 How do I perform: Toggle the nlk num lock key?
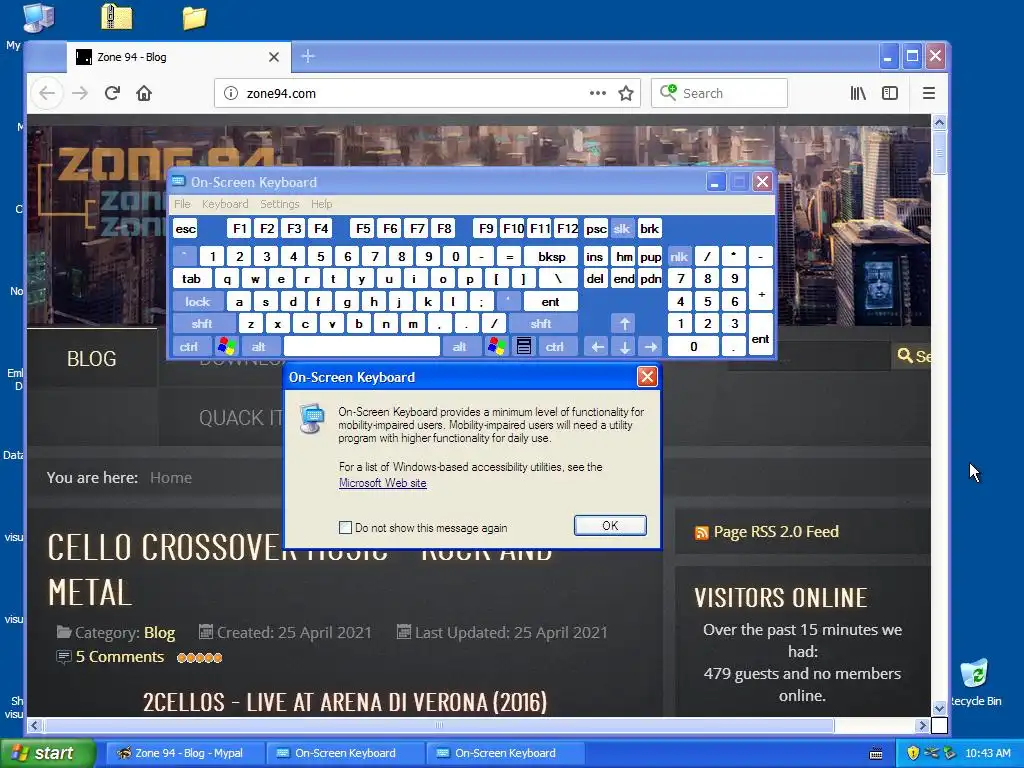click(x=679, y=257)
